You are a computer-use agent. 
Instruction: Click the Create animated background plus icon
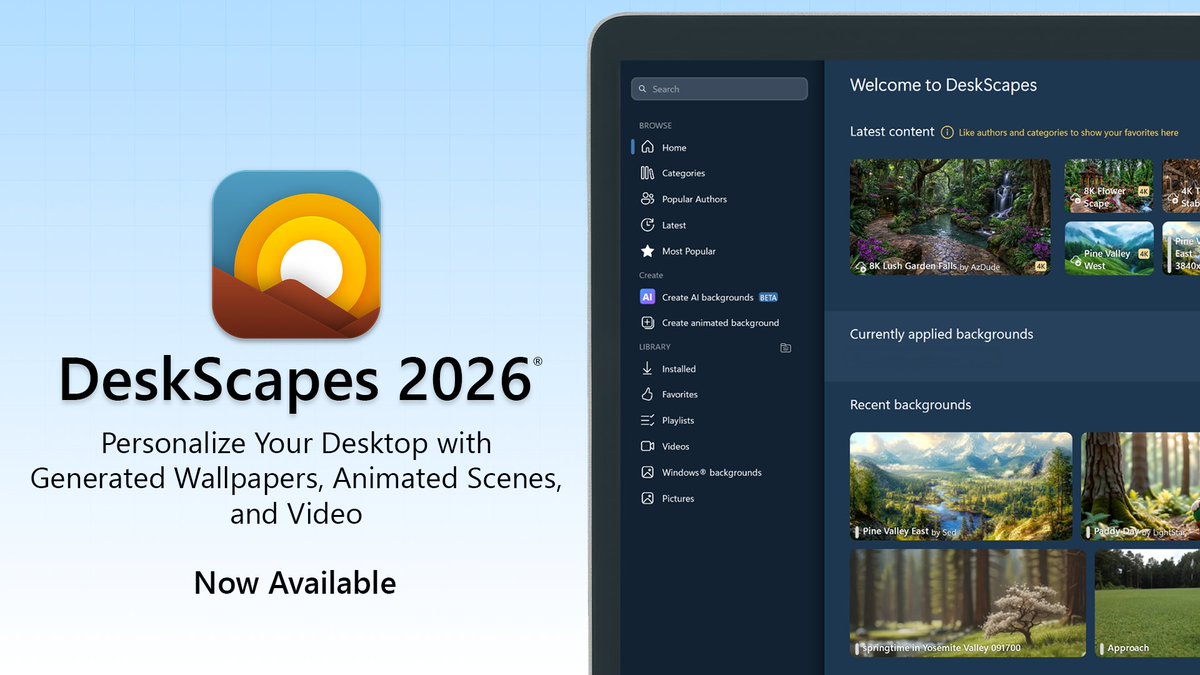647,323
